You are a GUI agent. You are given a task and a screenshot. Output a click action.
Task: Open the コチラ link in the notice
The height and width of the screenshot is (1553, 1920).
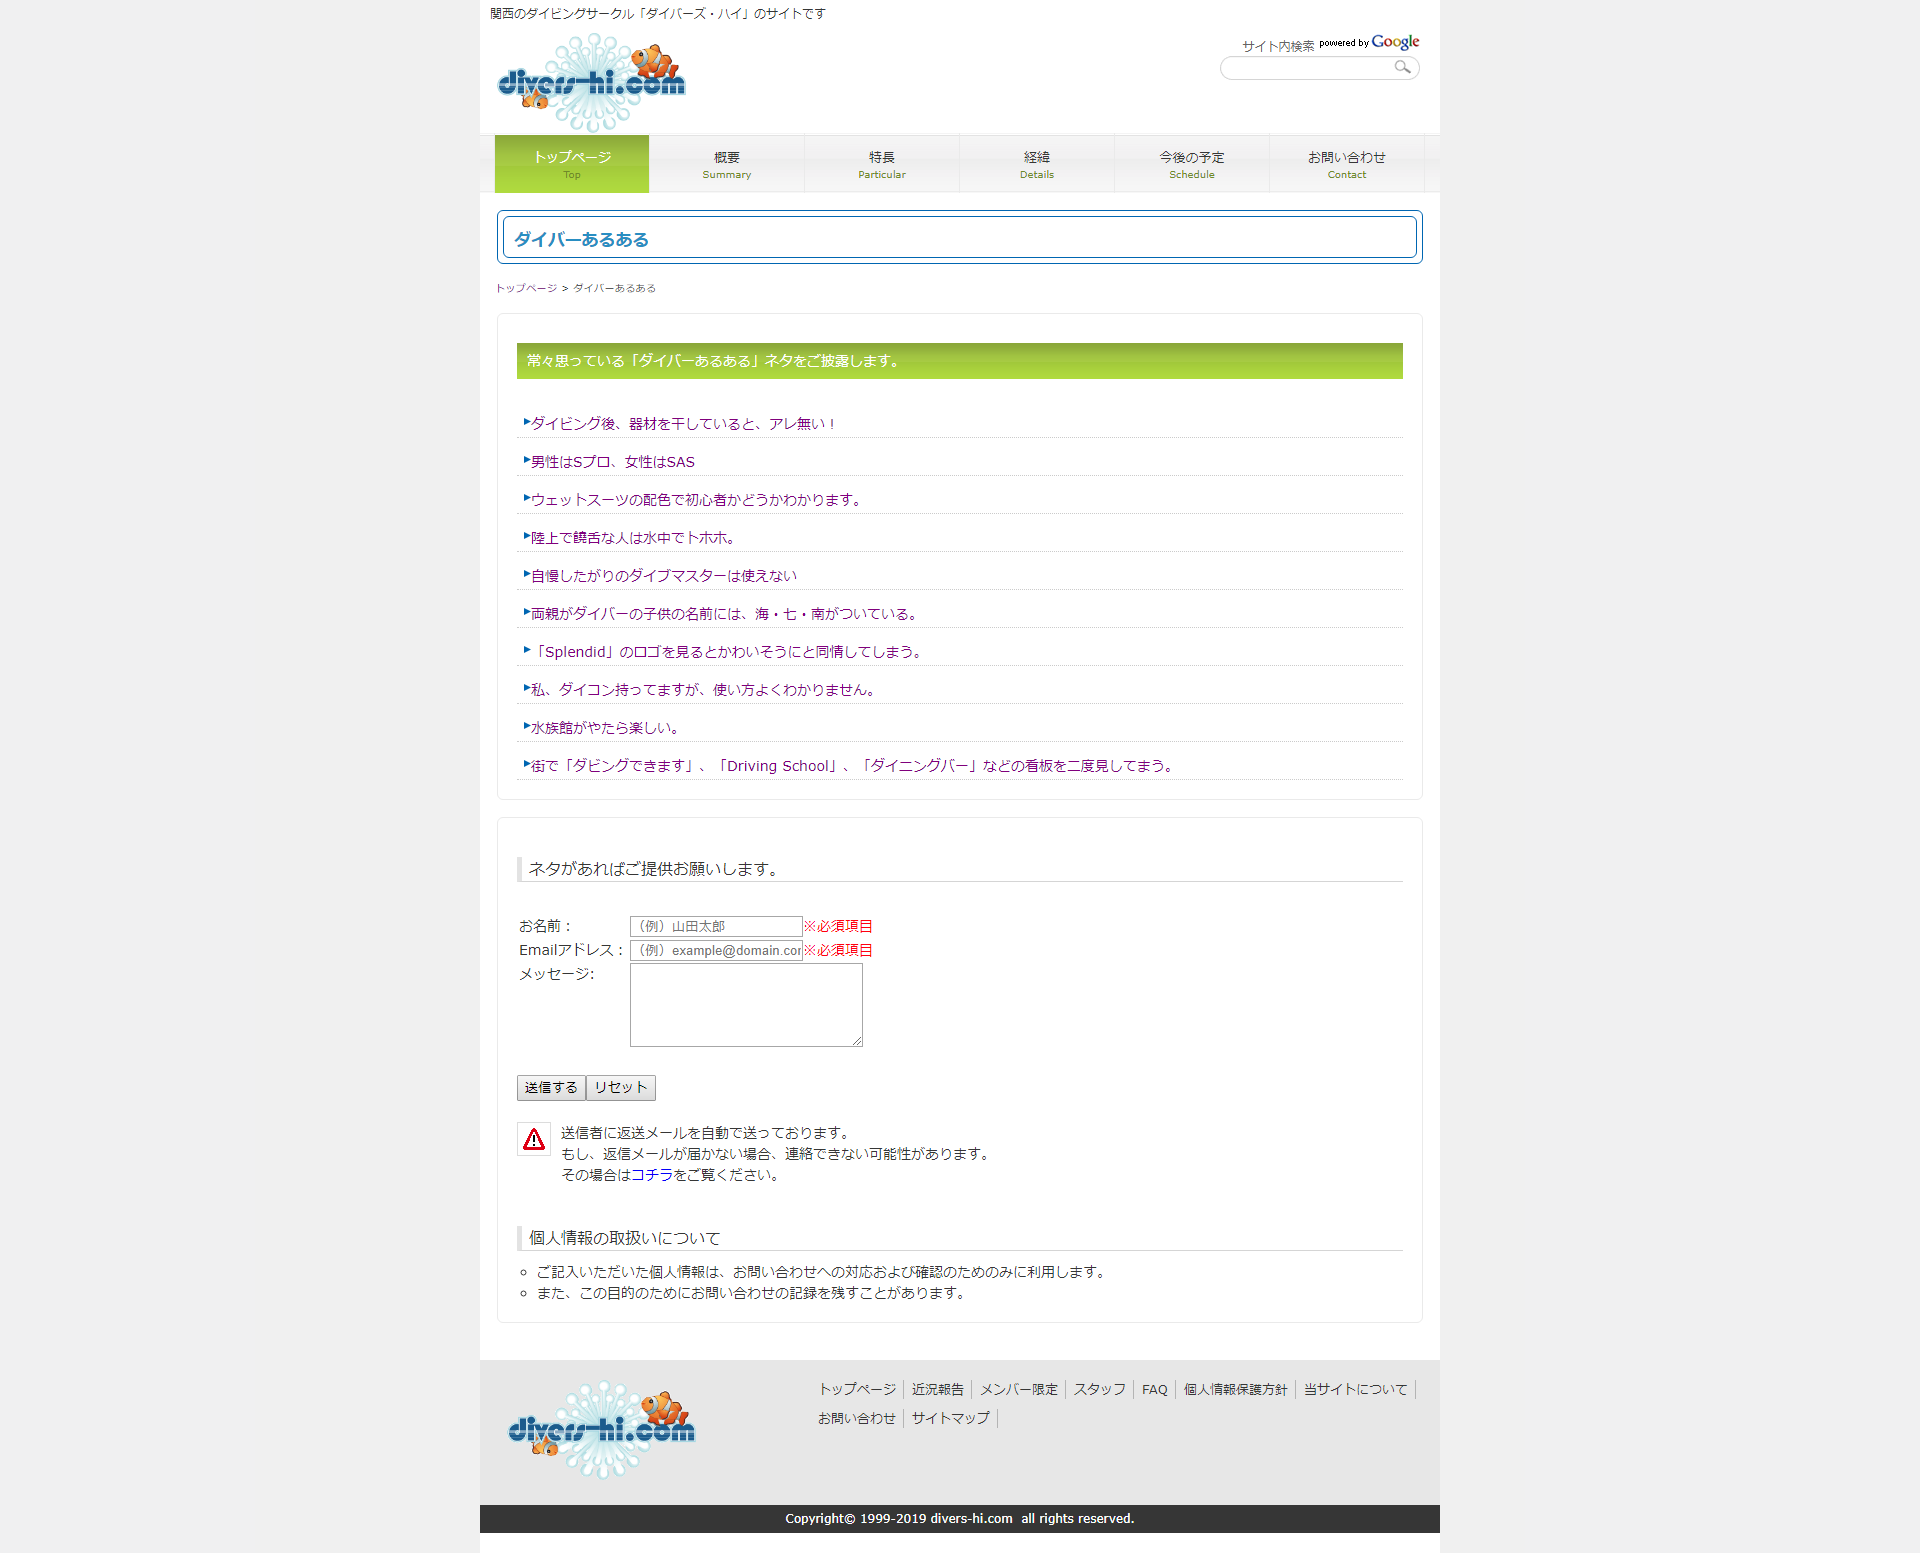[652, 1175]
